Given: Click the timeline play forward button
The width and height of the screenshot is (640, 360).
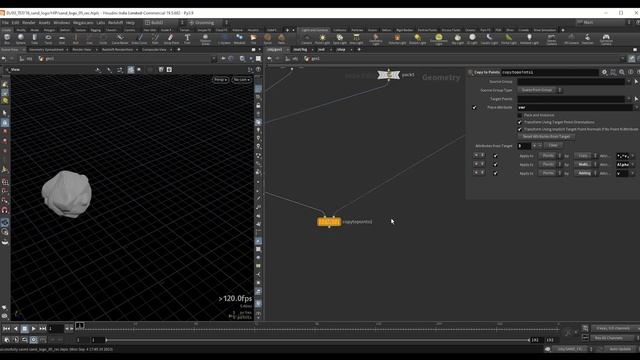Looking at the screenshot, I should (x=33, y=329).
